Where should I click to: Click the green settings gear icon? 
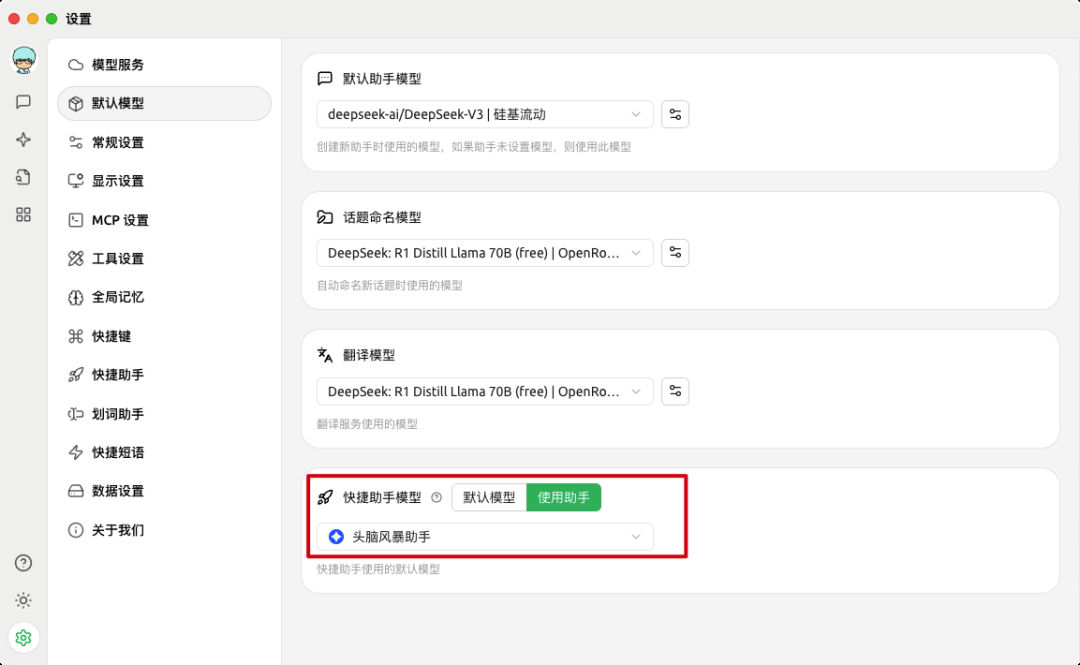point(23,637)
